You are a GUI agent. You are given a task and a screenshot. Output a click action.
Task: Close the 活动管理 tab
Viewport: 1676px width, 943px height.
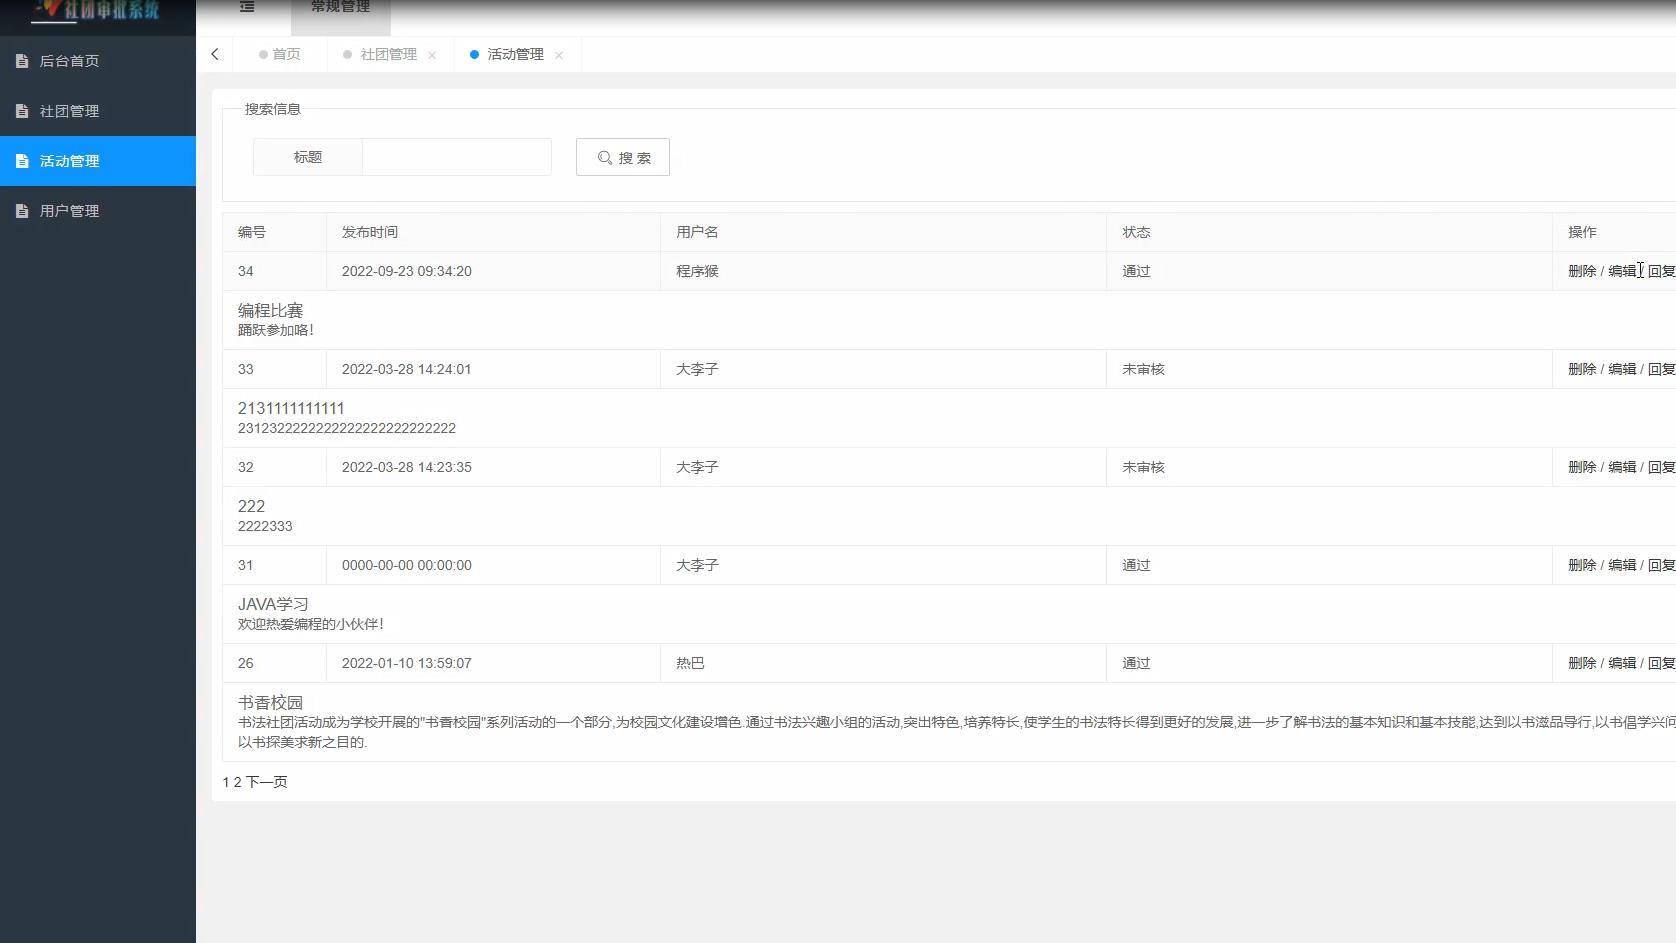(x=559, y=55)
